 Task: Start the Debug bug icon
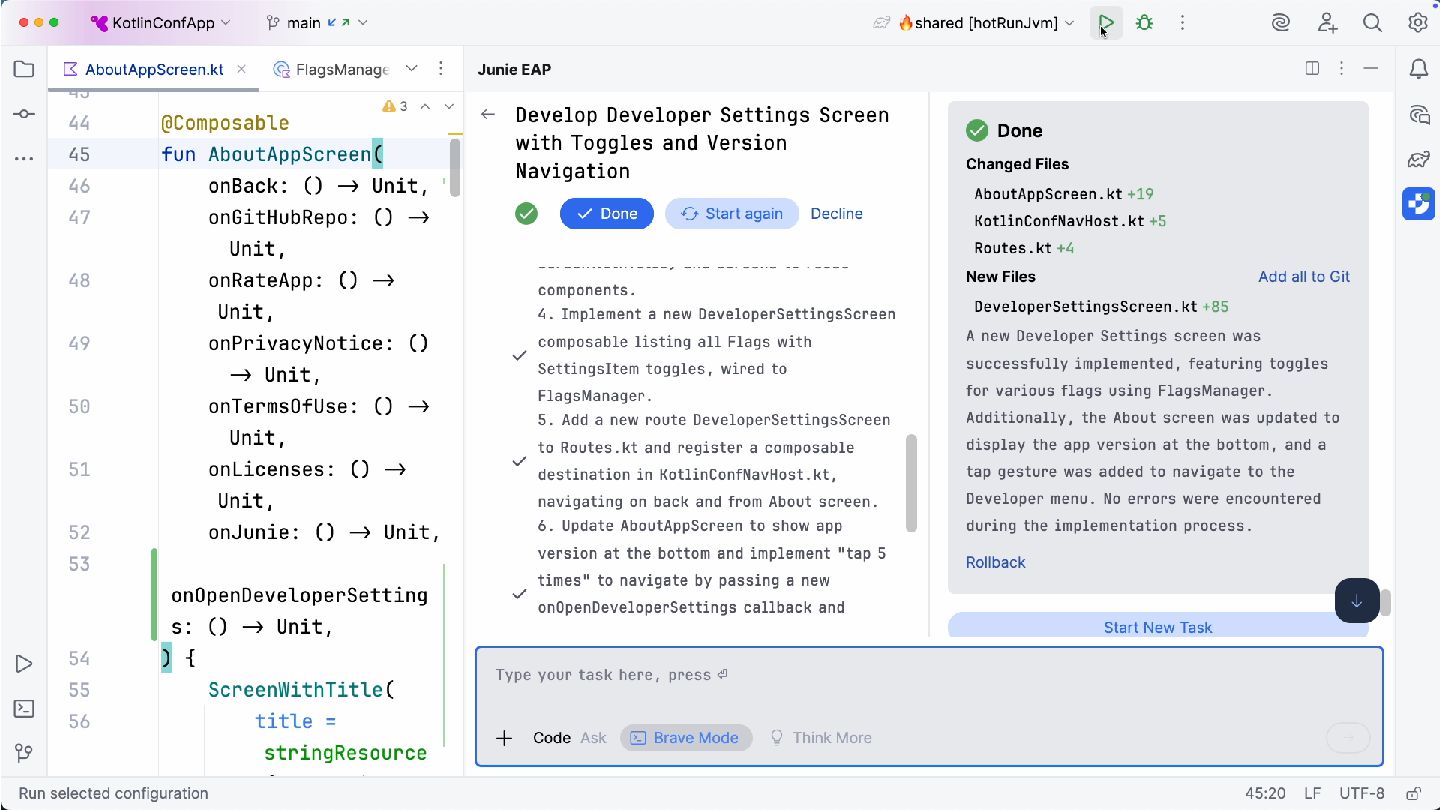point(1145,22)
